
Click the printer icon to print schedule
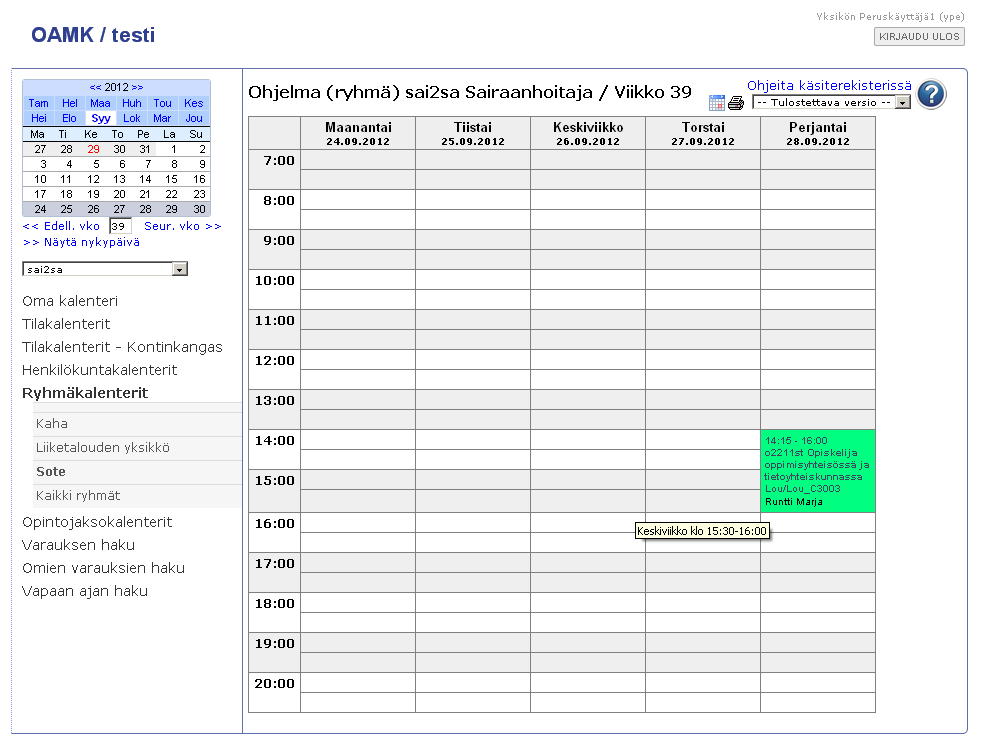736,103
